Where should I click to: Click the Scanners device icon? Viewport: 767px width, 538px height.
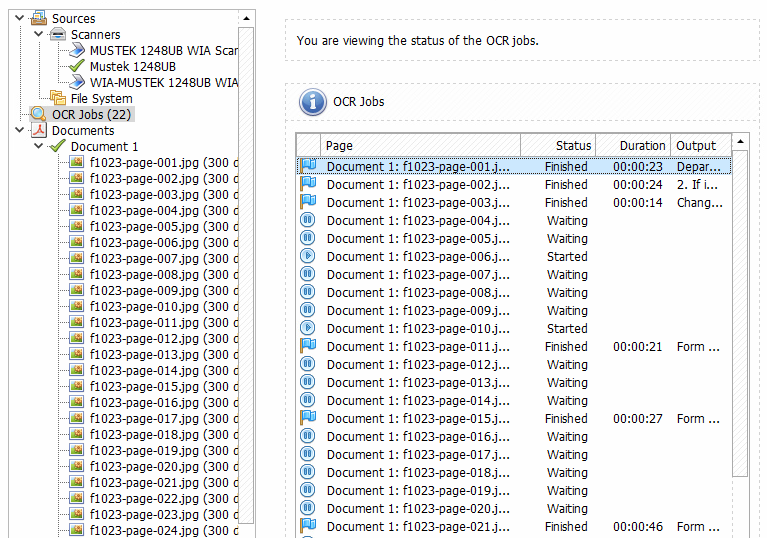(x=58, y=34)
